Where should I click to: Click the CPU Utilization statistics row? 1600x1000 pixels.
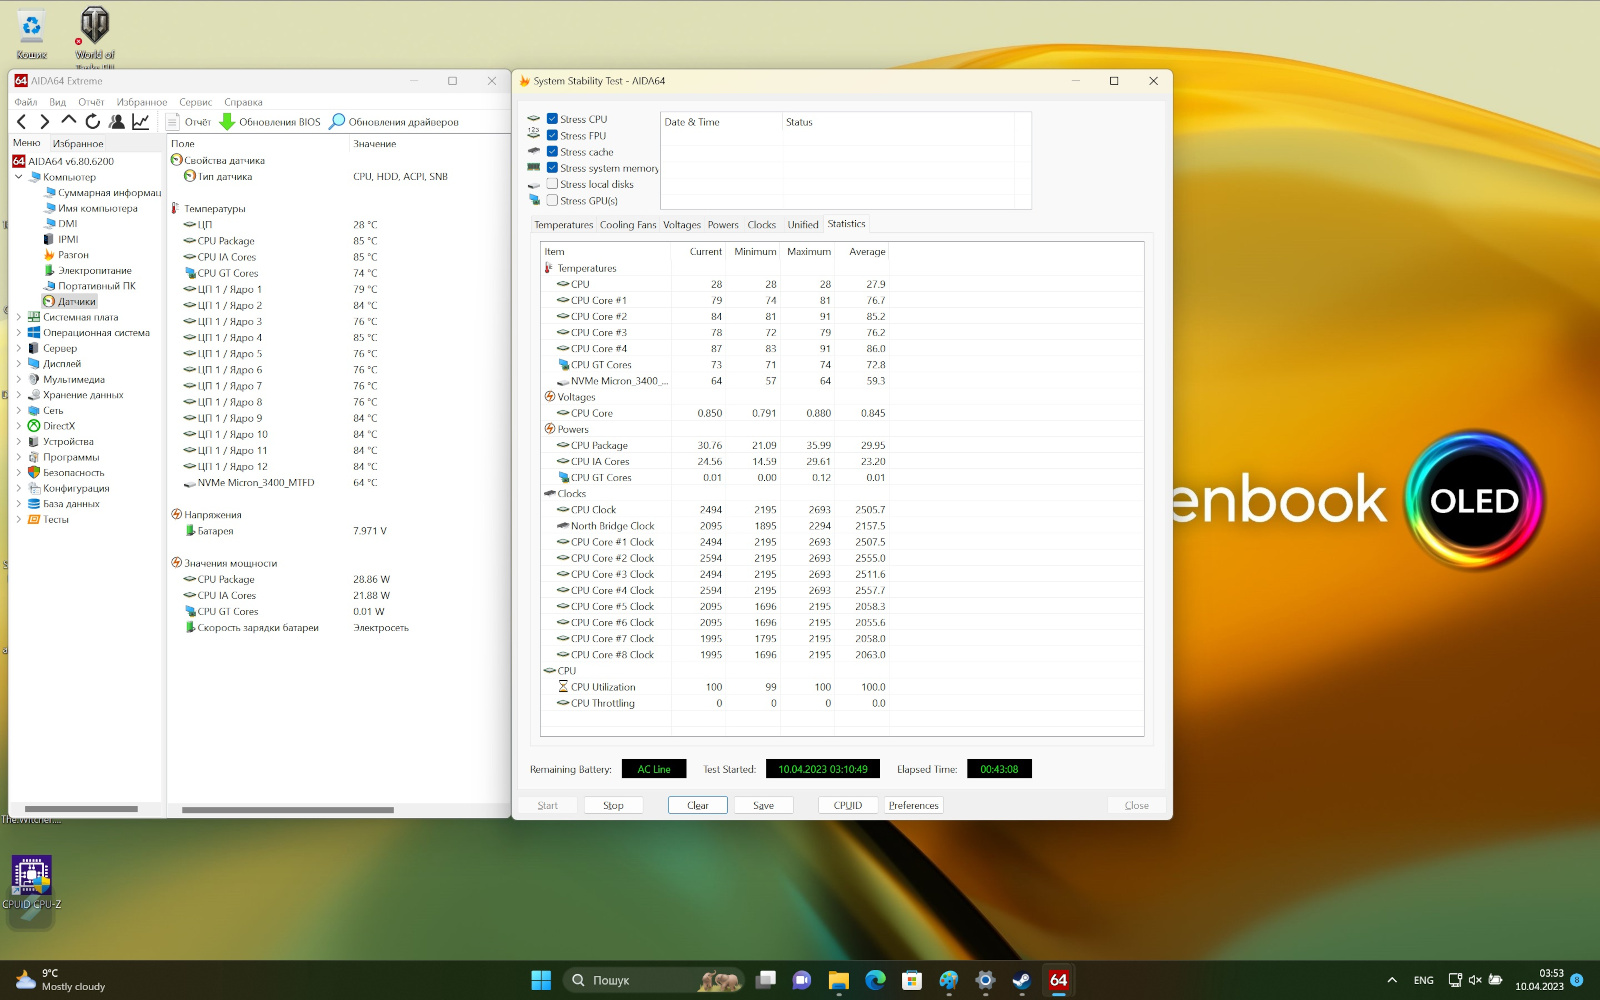pos(842,687)
